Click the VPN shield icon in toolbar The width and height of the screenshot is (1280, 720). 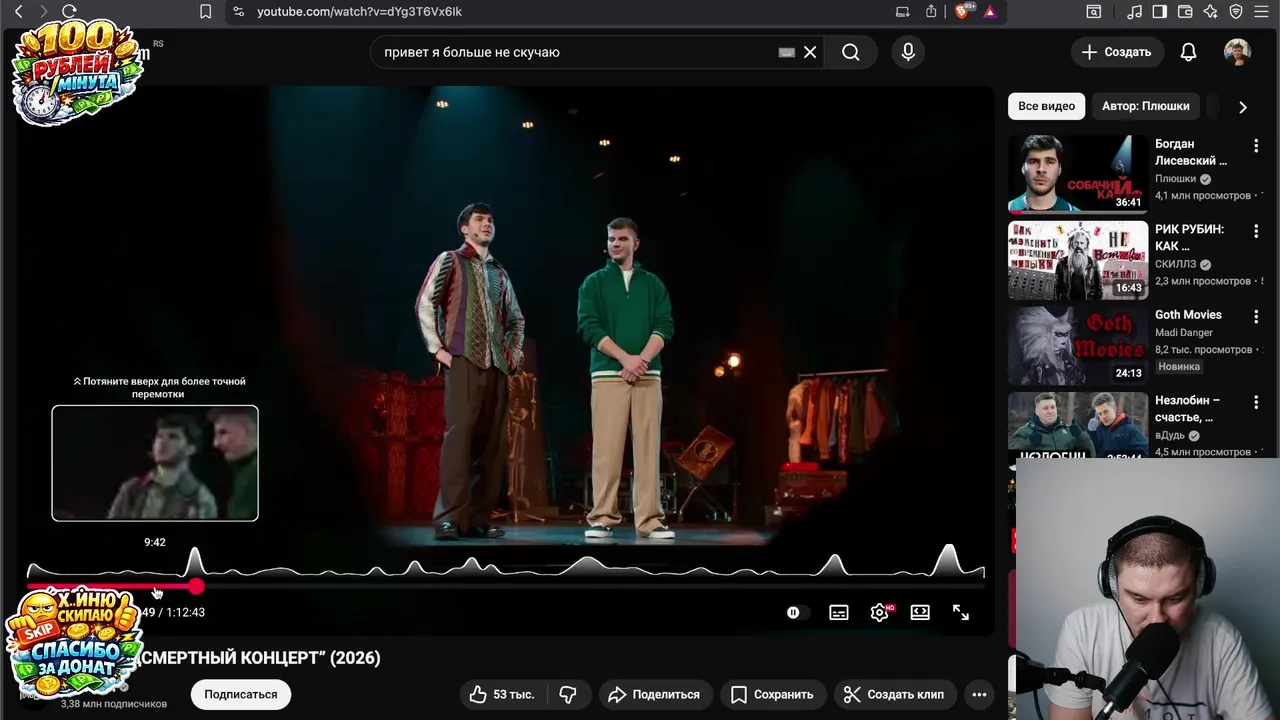[1236, 11]
